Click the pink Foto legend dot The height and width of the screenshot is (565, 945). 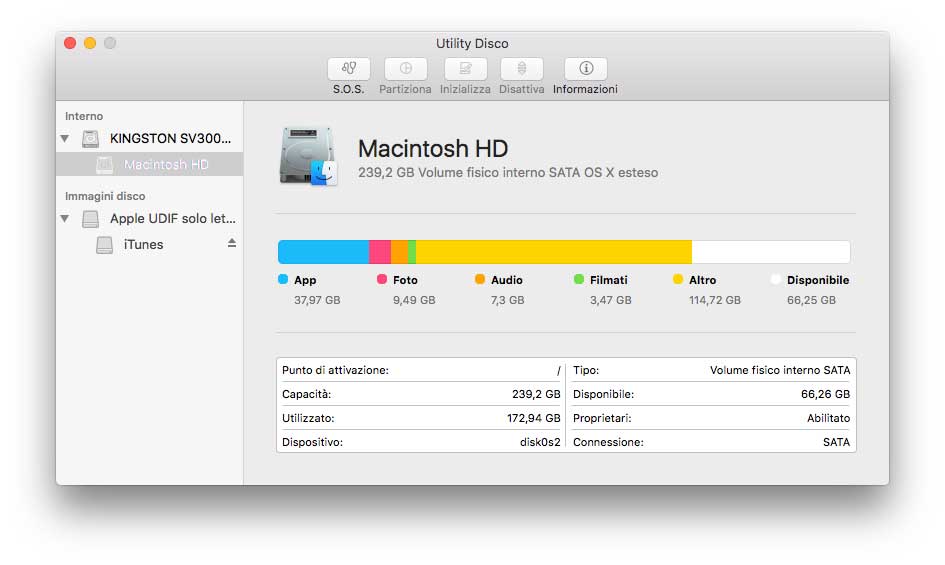[x=382, y=280]
